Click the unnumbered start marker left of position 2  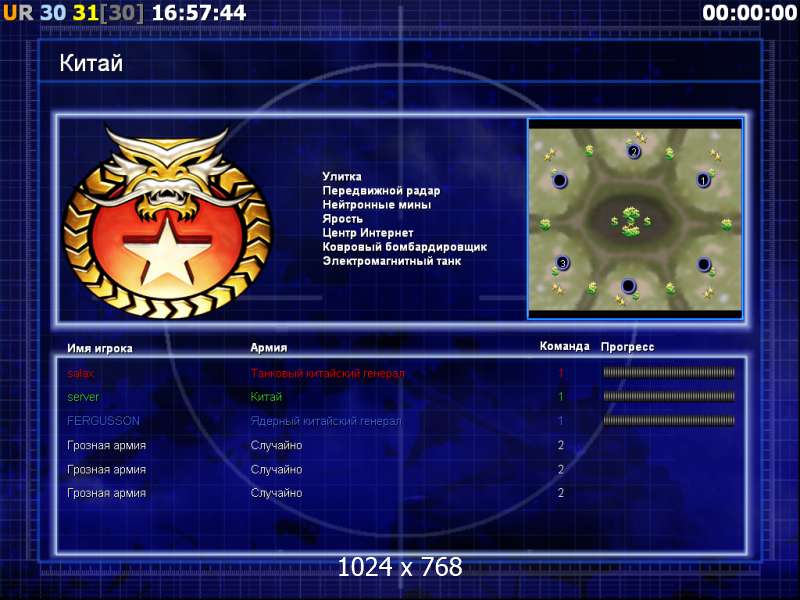coord(560,180)
